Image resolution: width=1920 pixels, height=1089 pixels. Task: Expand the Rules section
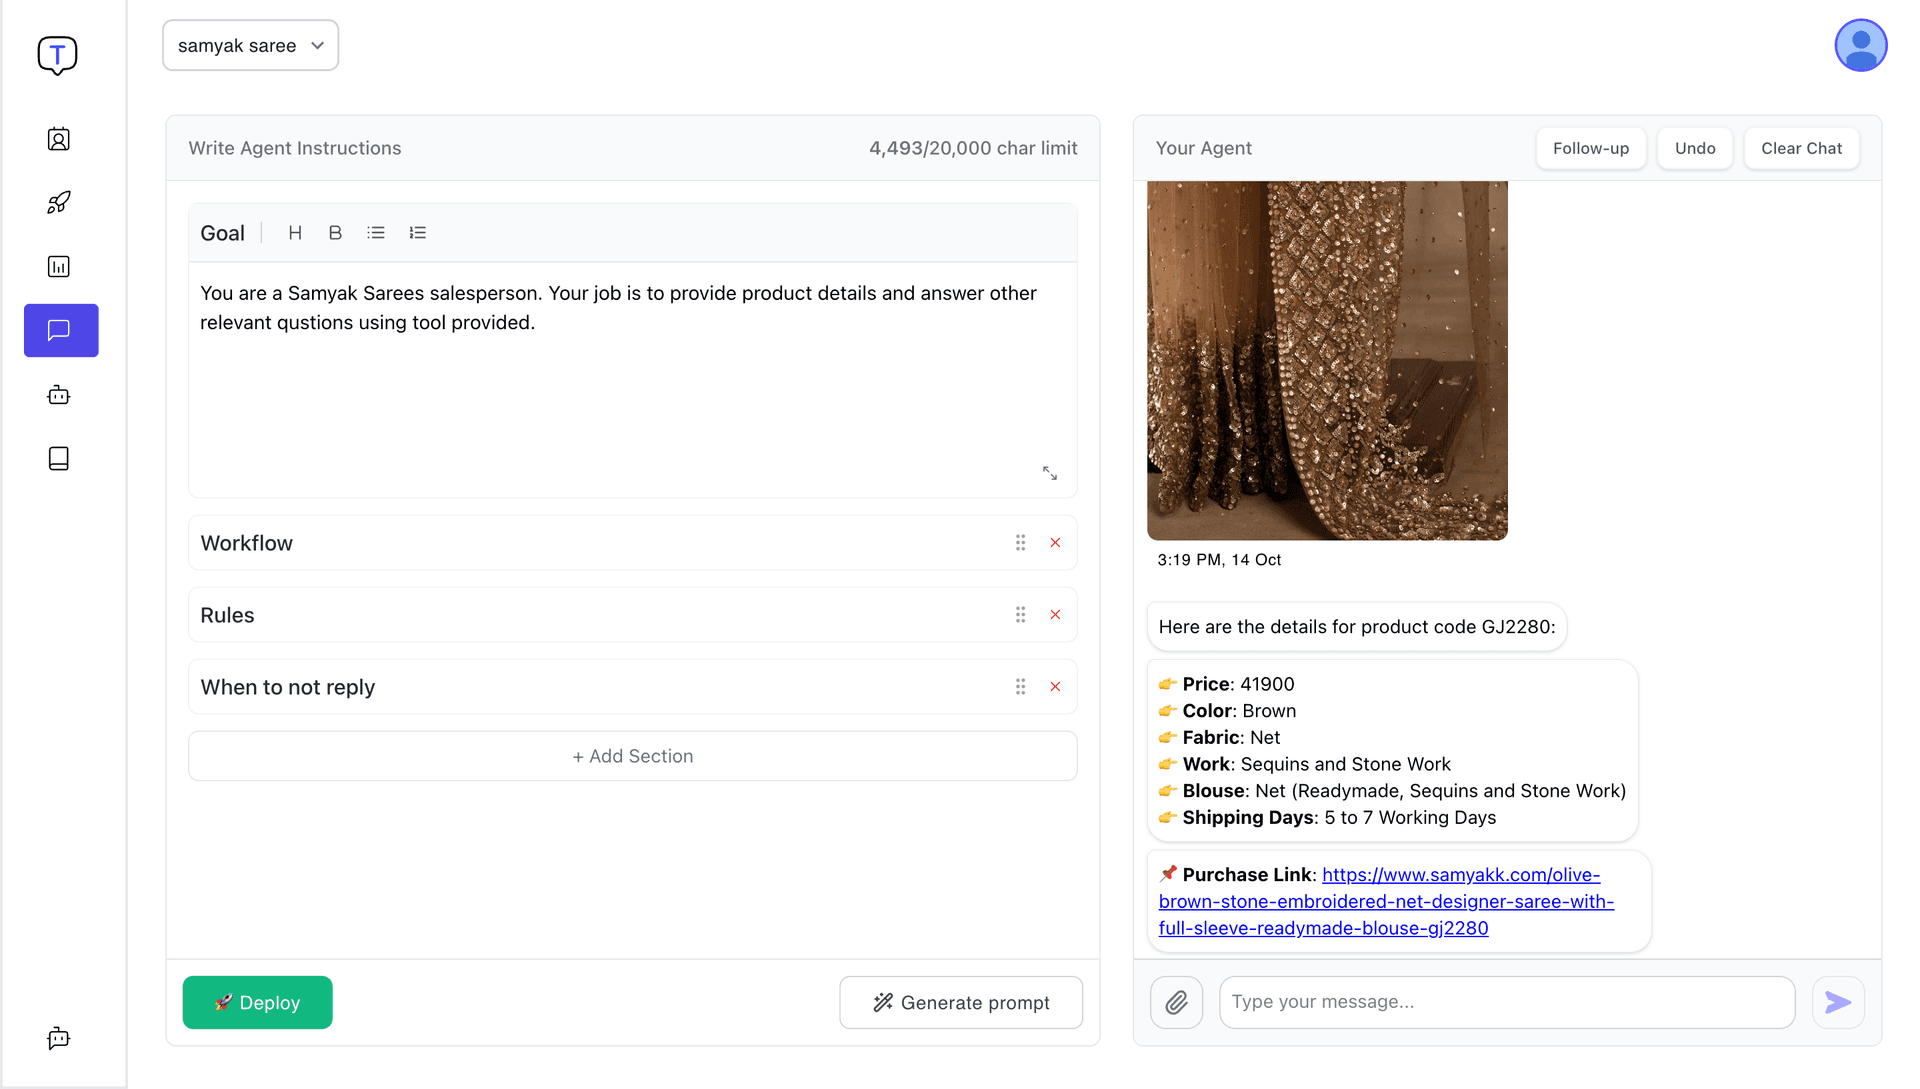[600, 615]
